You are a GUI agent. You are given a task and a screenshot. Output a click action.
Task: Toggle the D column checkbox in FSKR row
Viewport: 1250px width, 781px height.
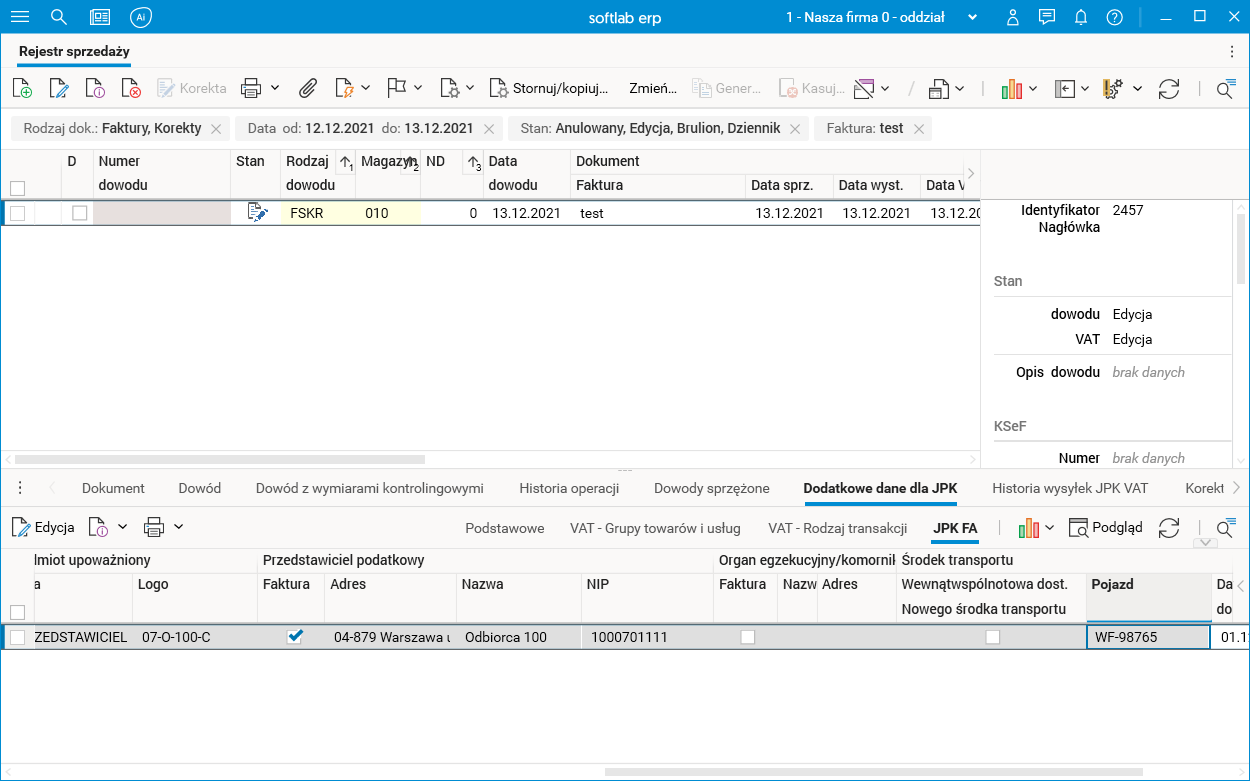point(79,213)
